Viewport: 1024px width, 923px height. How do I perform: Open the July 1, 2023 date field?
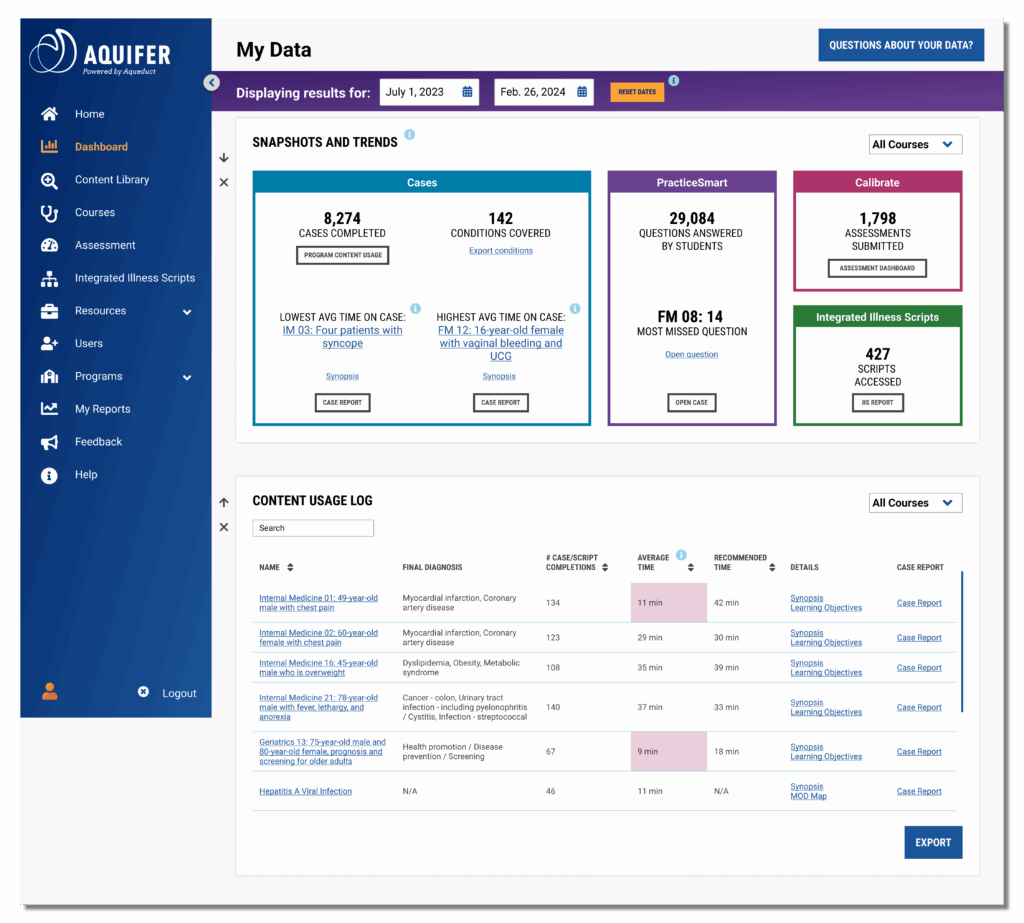click(x=429, y=92)
